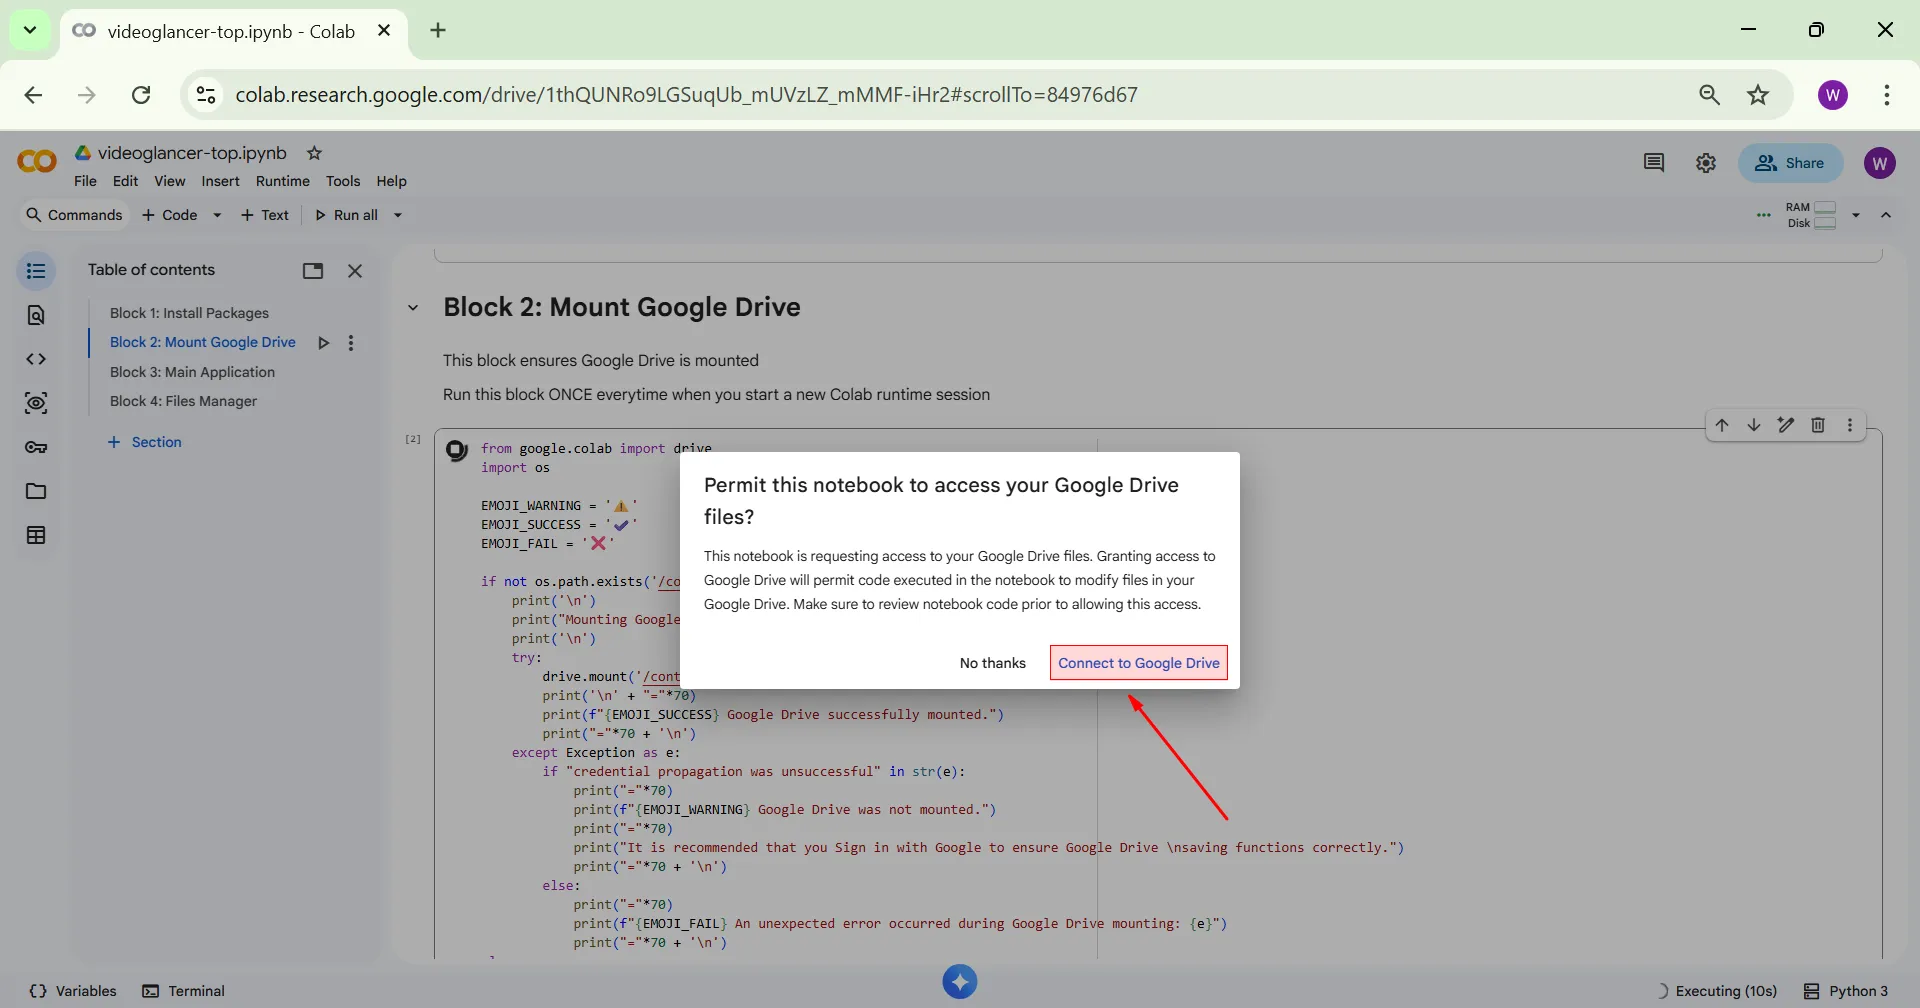Open more cell actions menu
Image resolution: width=1920 pixels, height=1008 pixels.
(x=1850, y=425)
